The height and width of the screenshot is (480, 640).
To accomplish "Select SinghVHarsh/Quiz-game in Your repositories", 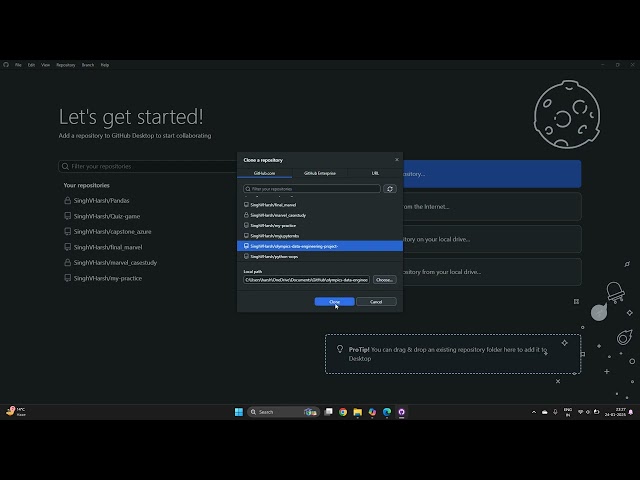I will [x=107, y=216].
